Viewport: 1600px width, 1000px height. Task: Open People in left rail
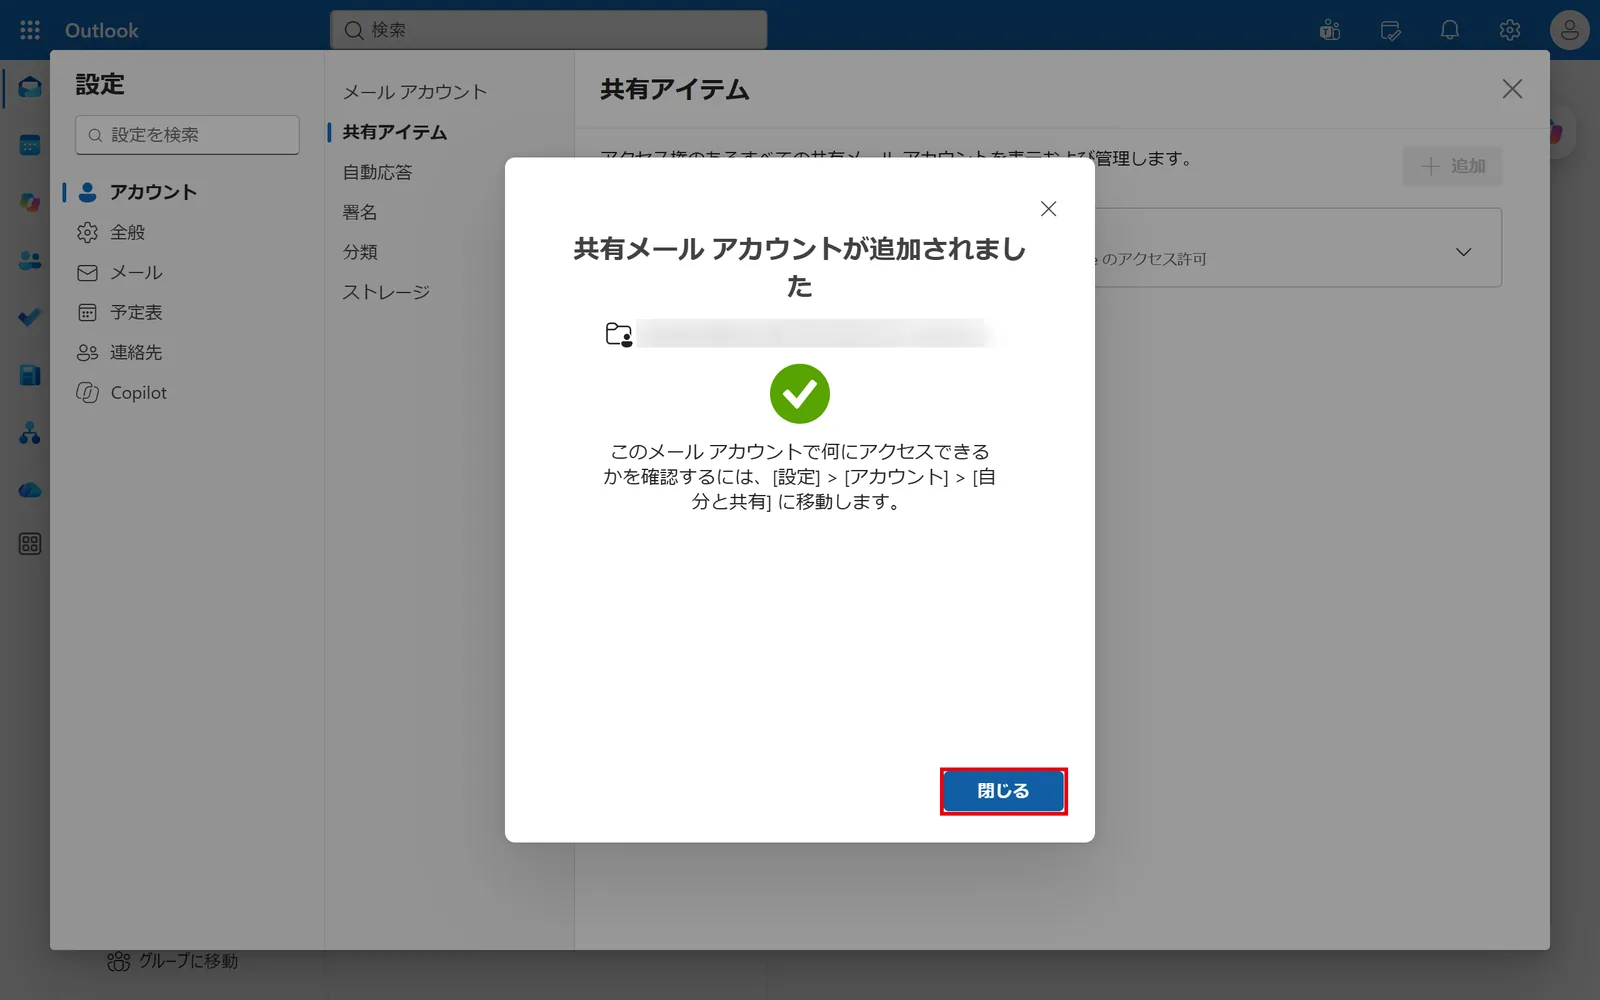click(x=30, y=260)
